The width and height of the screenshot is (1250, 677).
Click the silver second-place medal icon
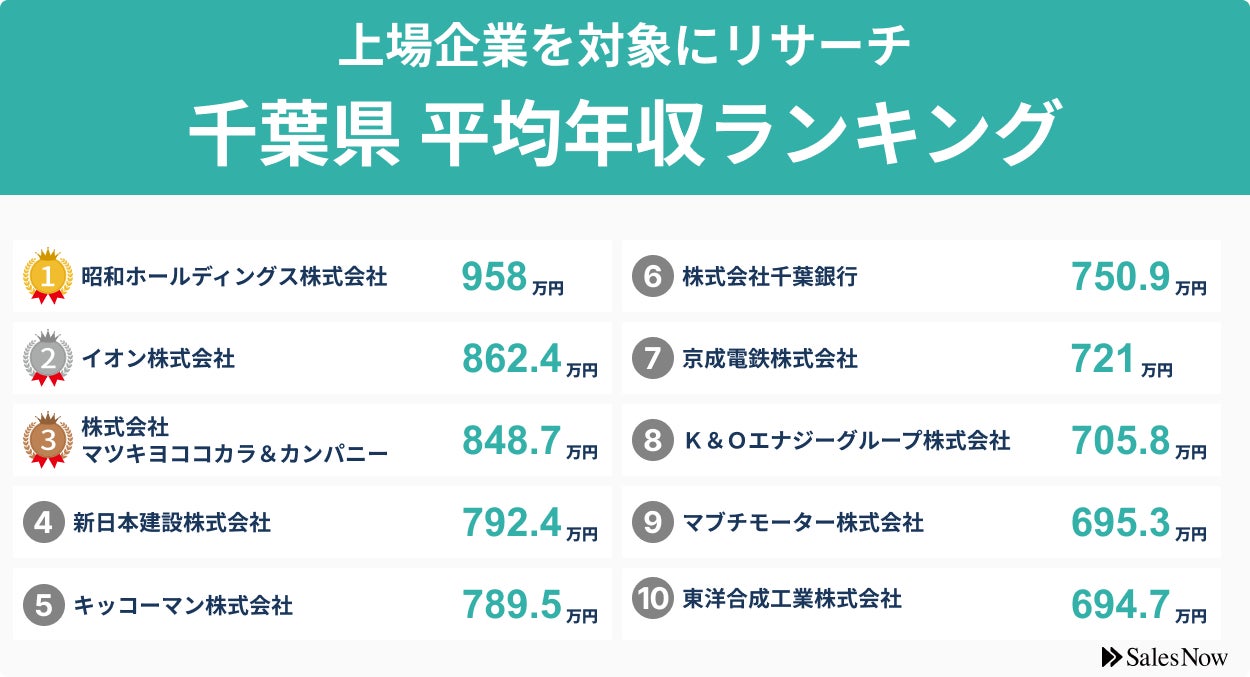pyautogui.click(x=47, y=358)
